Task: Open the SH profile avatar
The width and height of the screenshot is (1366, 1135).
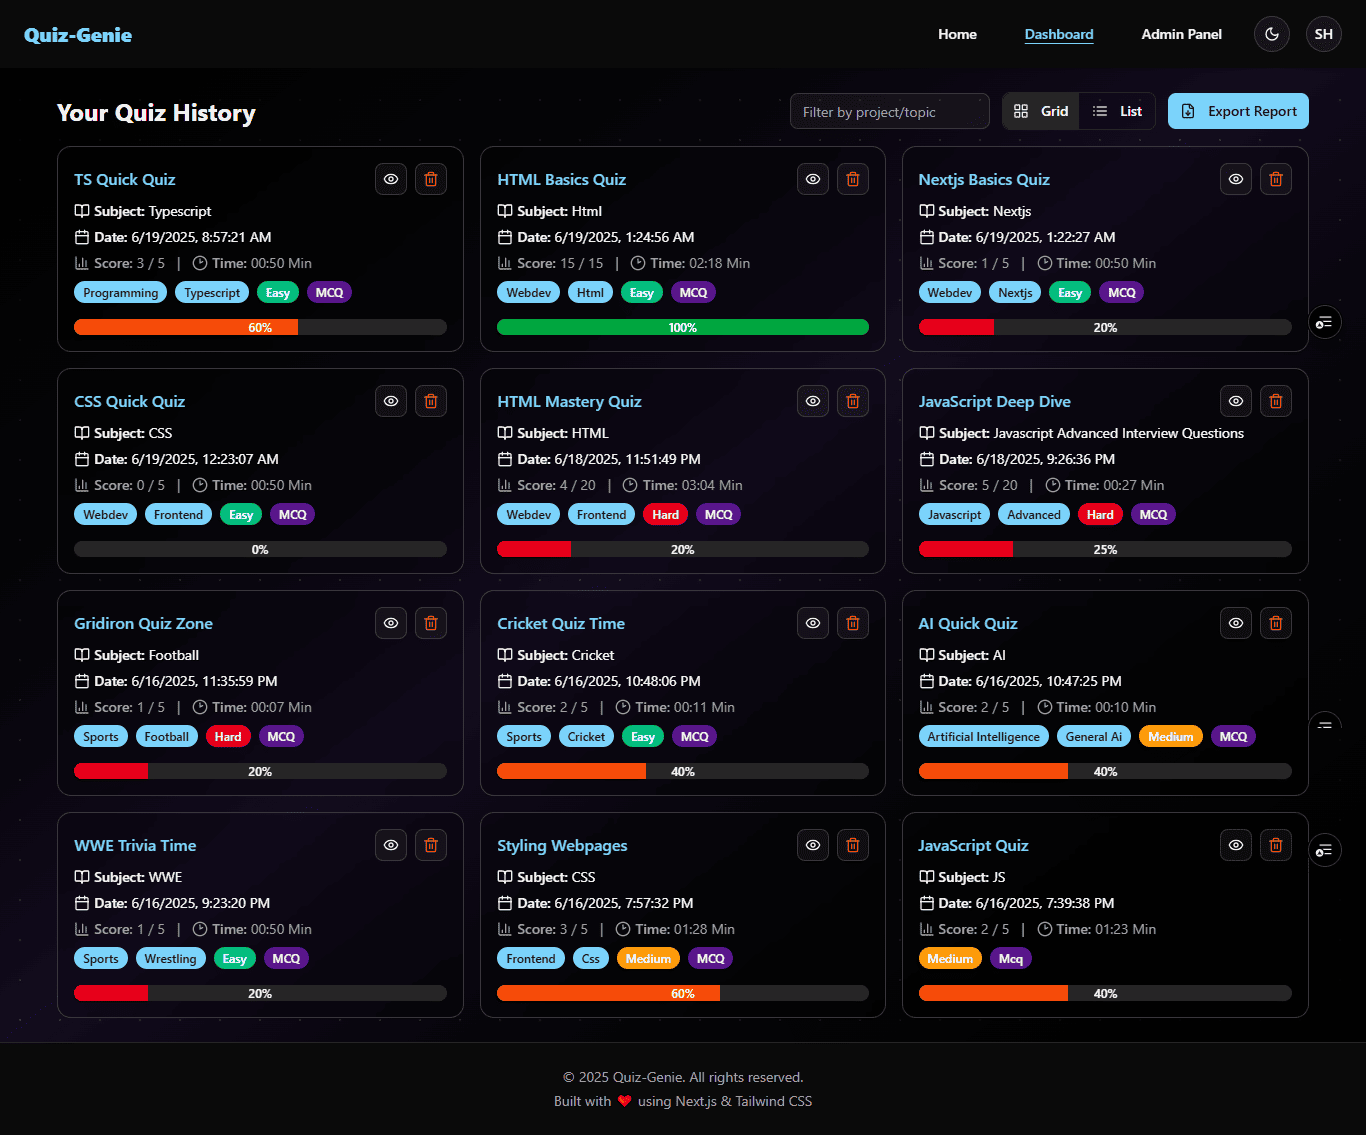Action: 1323,33
